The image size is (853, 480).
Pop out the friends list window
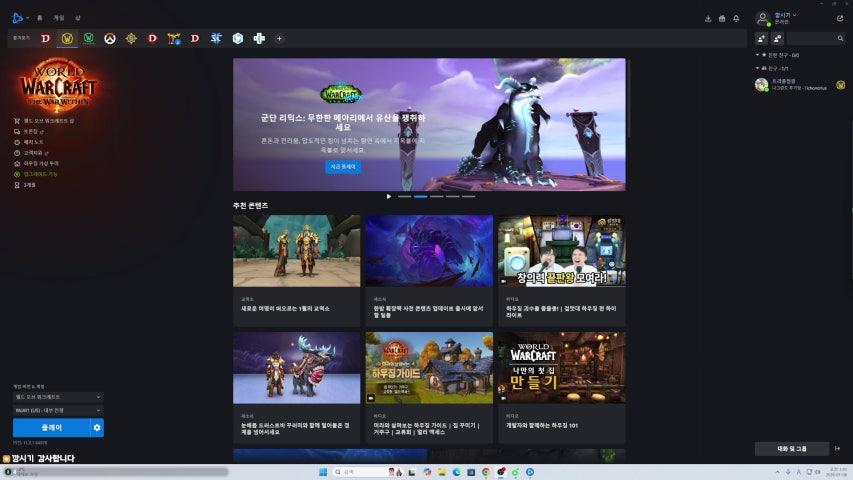pyautogui.click(x=839, y=18)
